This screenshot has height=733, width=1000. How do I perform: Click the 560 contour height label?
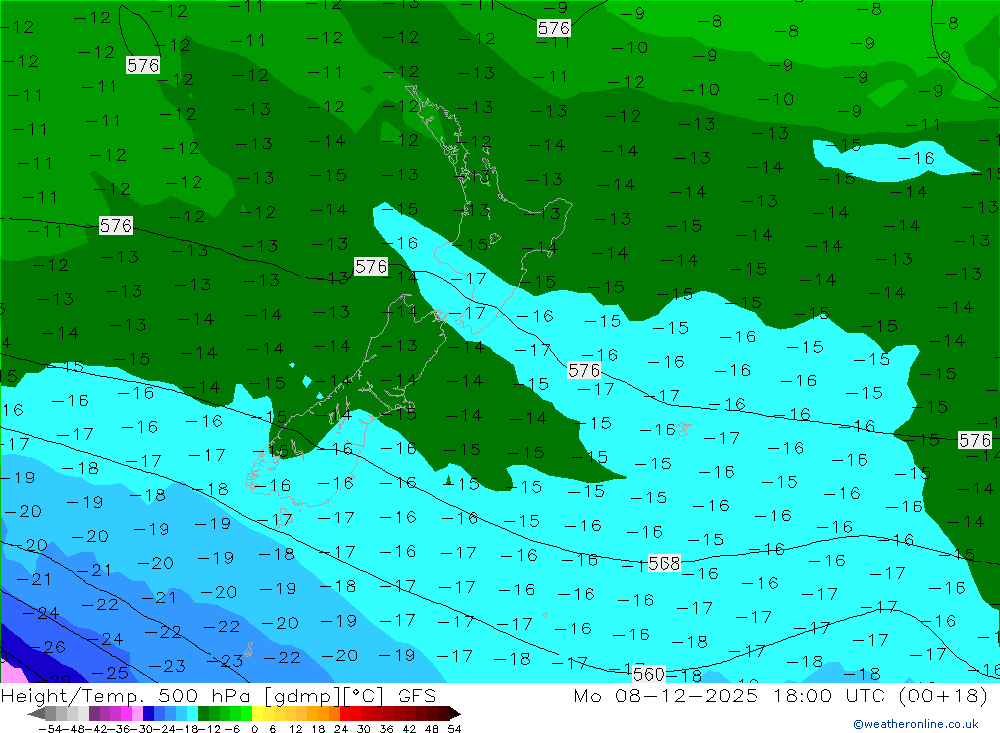(x=649, y=674)
